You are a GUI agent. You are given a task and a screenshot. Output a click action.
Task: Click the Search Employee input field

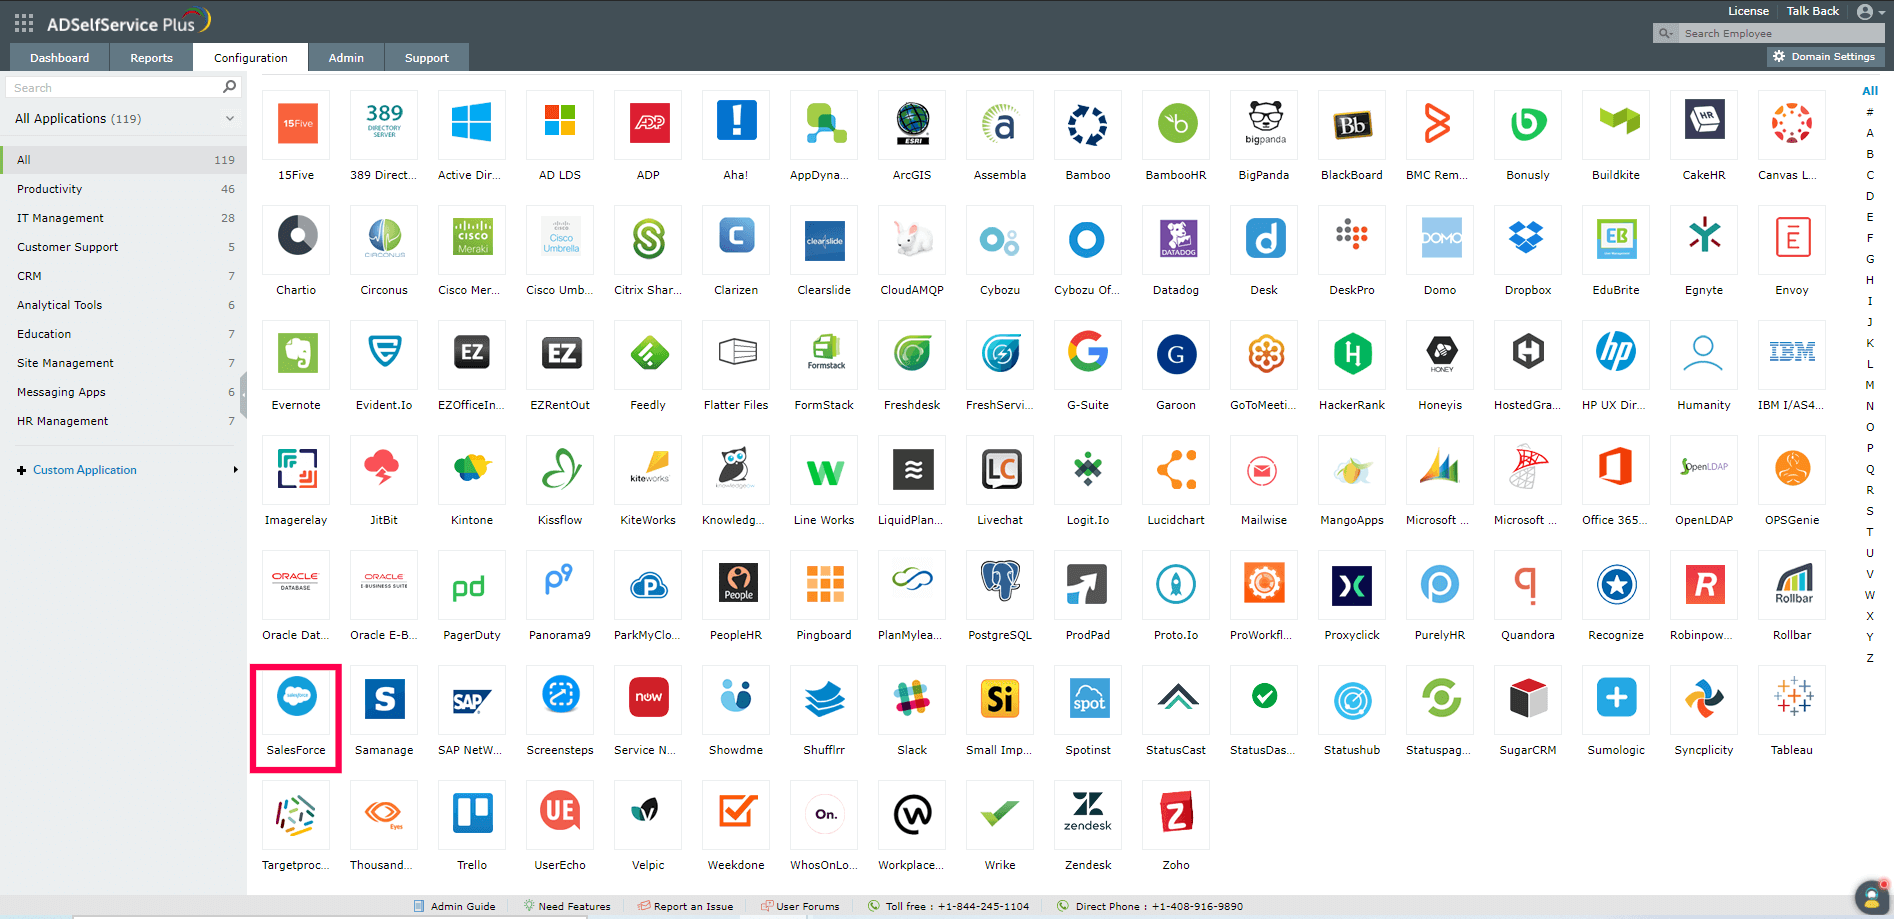click(x=1780, y=33)
